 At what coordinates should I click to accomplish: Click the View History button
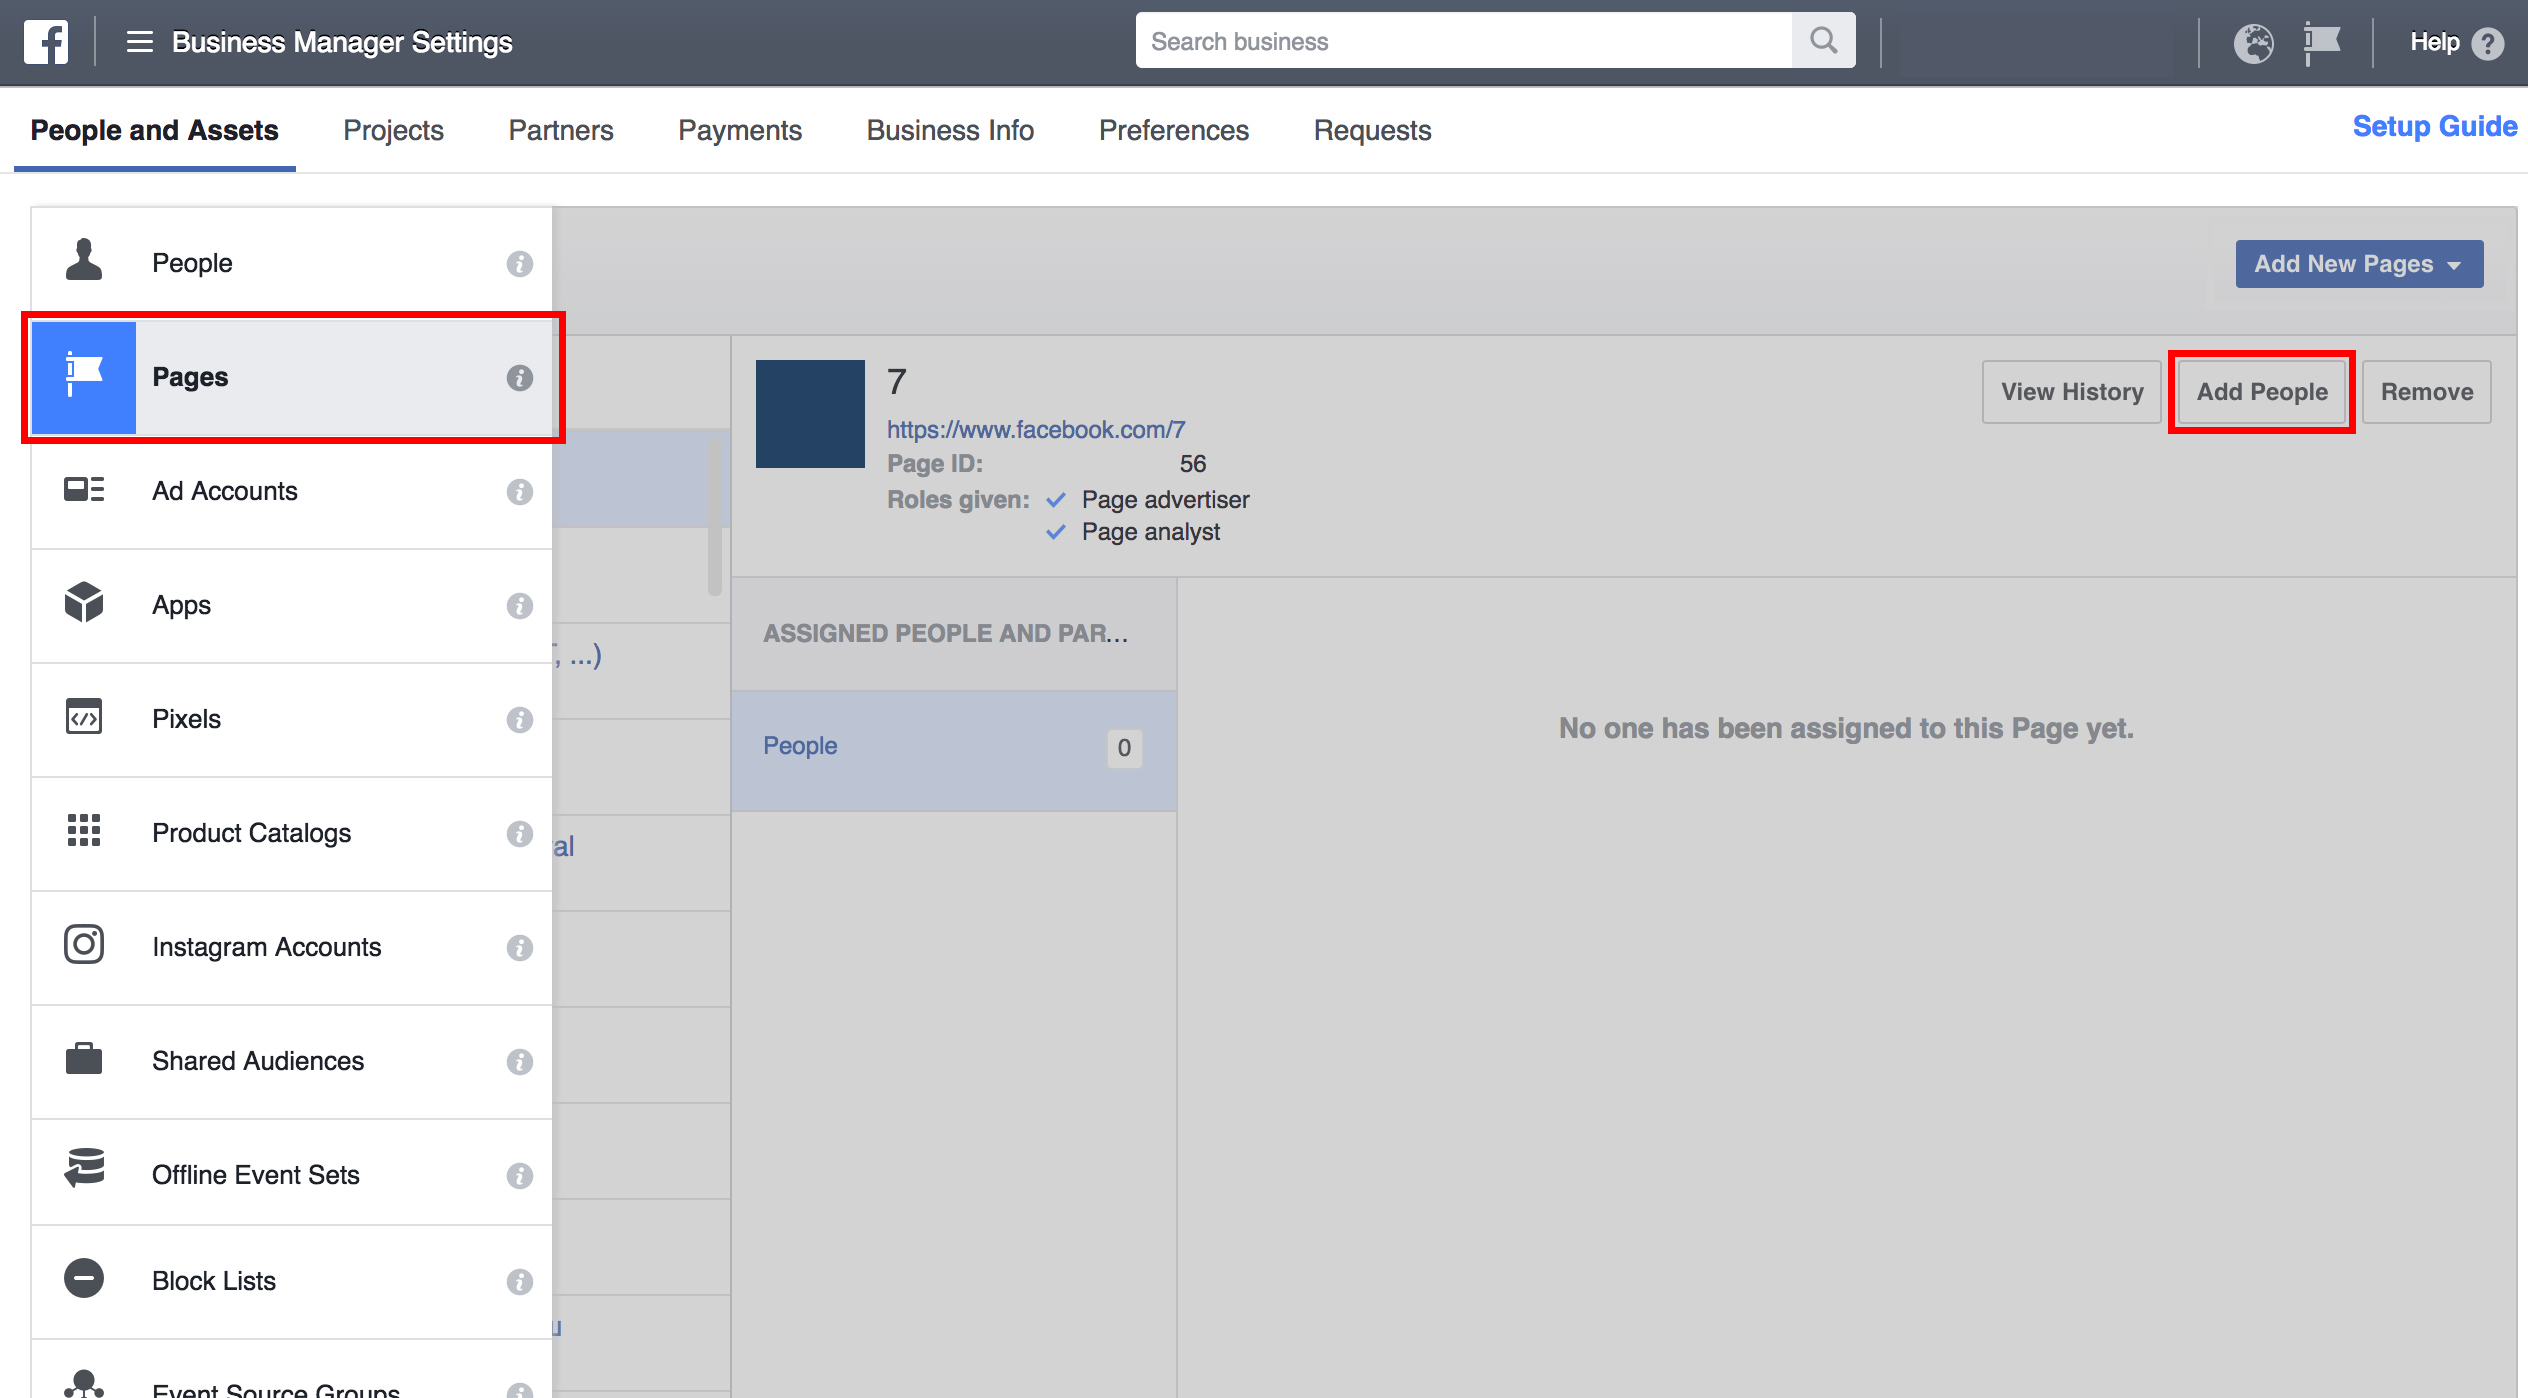(2072, 392)
